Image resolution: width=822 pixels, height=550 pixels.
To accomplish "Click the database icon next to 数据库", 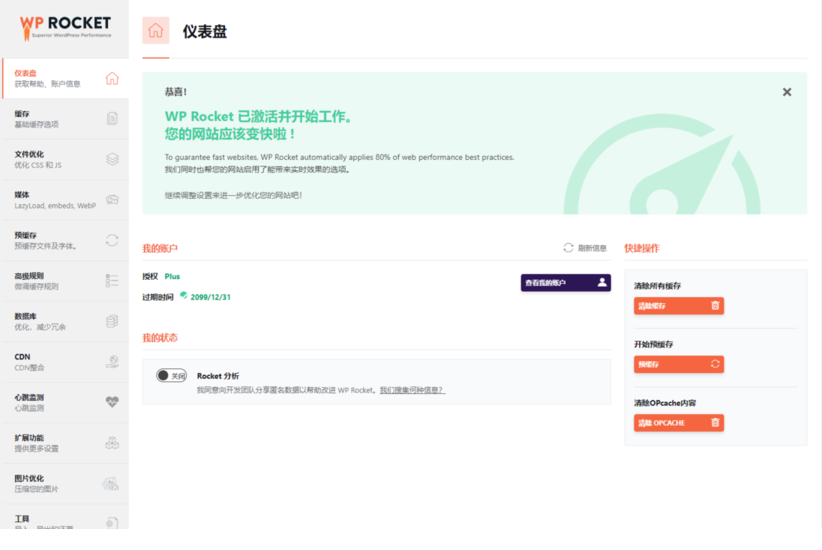I will pyautogui.click(x=112, y=321).
